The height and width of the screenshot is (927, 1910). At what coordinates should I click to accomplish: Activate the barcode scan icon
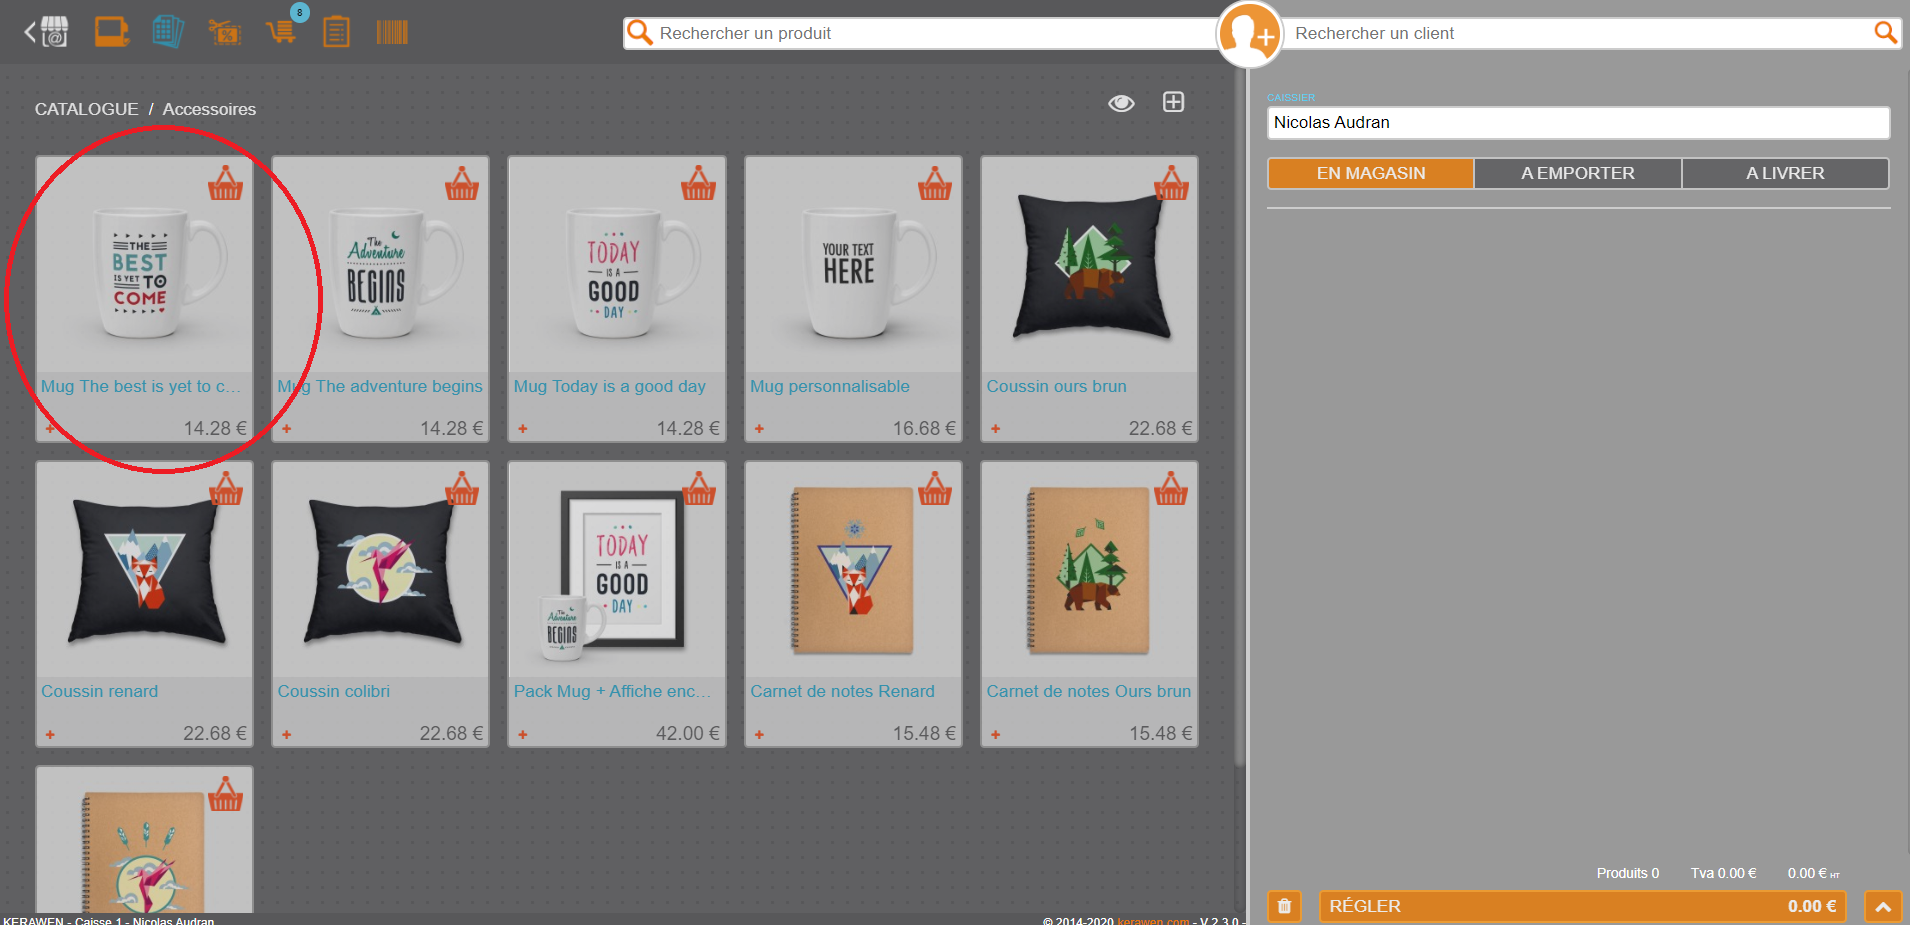(x=392, y=33)
